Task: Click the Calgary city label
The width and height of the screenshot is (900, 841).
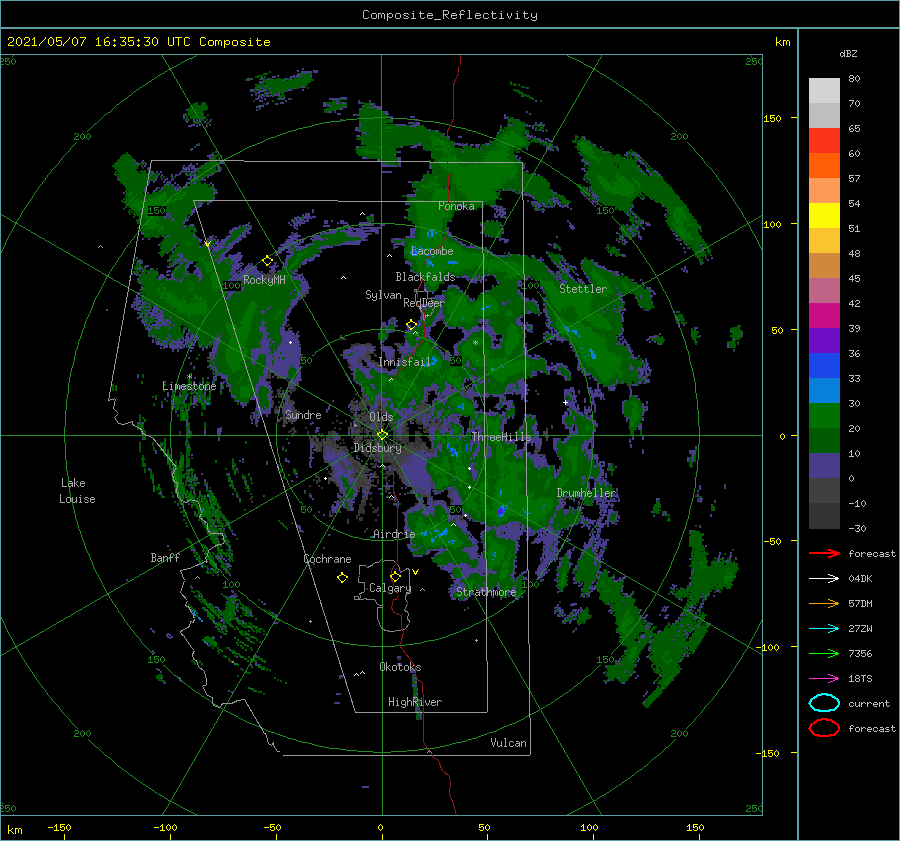Action: [x=390, y=588]
